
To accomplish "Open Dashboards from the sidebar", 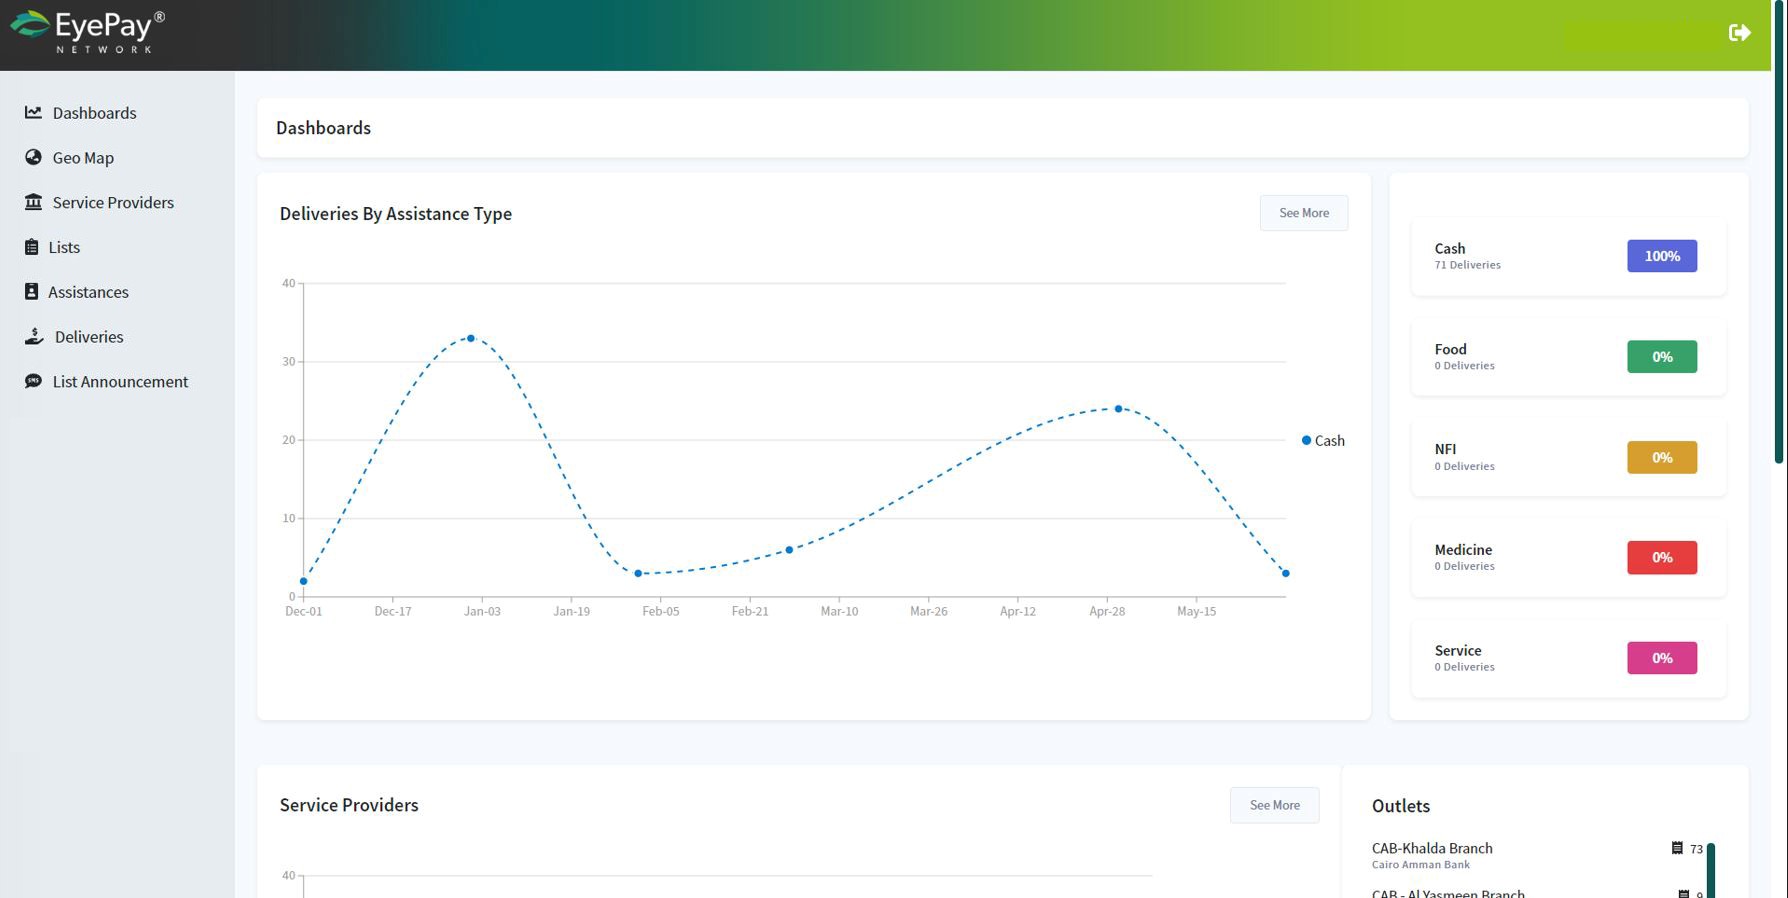I will point(94,113).
